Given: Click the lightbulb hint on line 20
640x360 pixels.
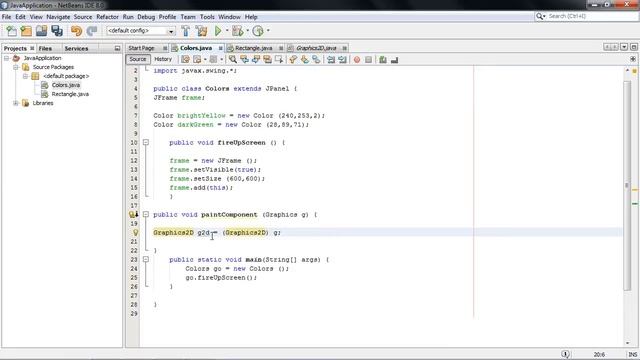Looking at the screenshot, I should 136,232.
